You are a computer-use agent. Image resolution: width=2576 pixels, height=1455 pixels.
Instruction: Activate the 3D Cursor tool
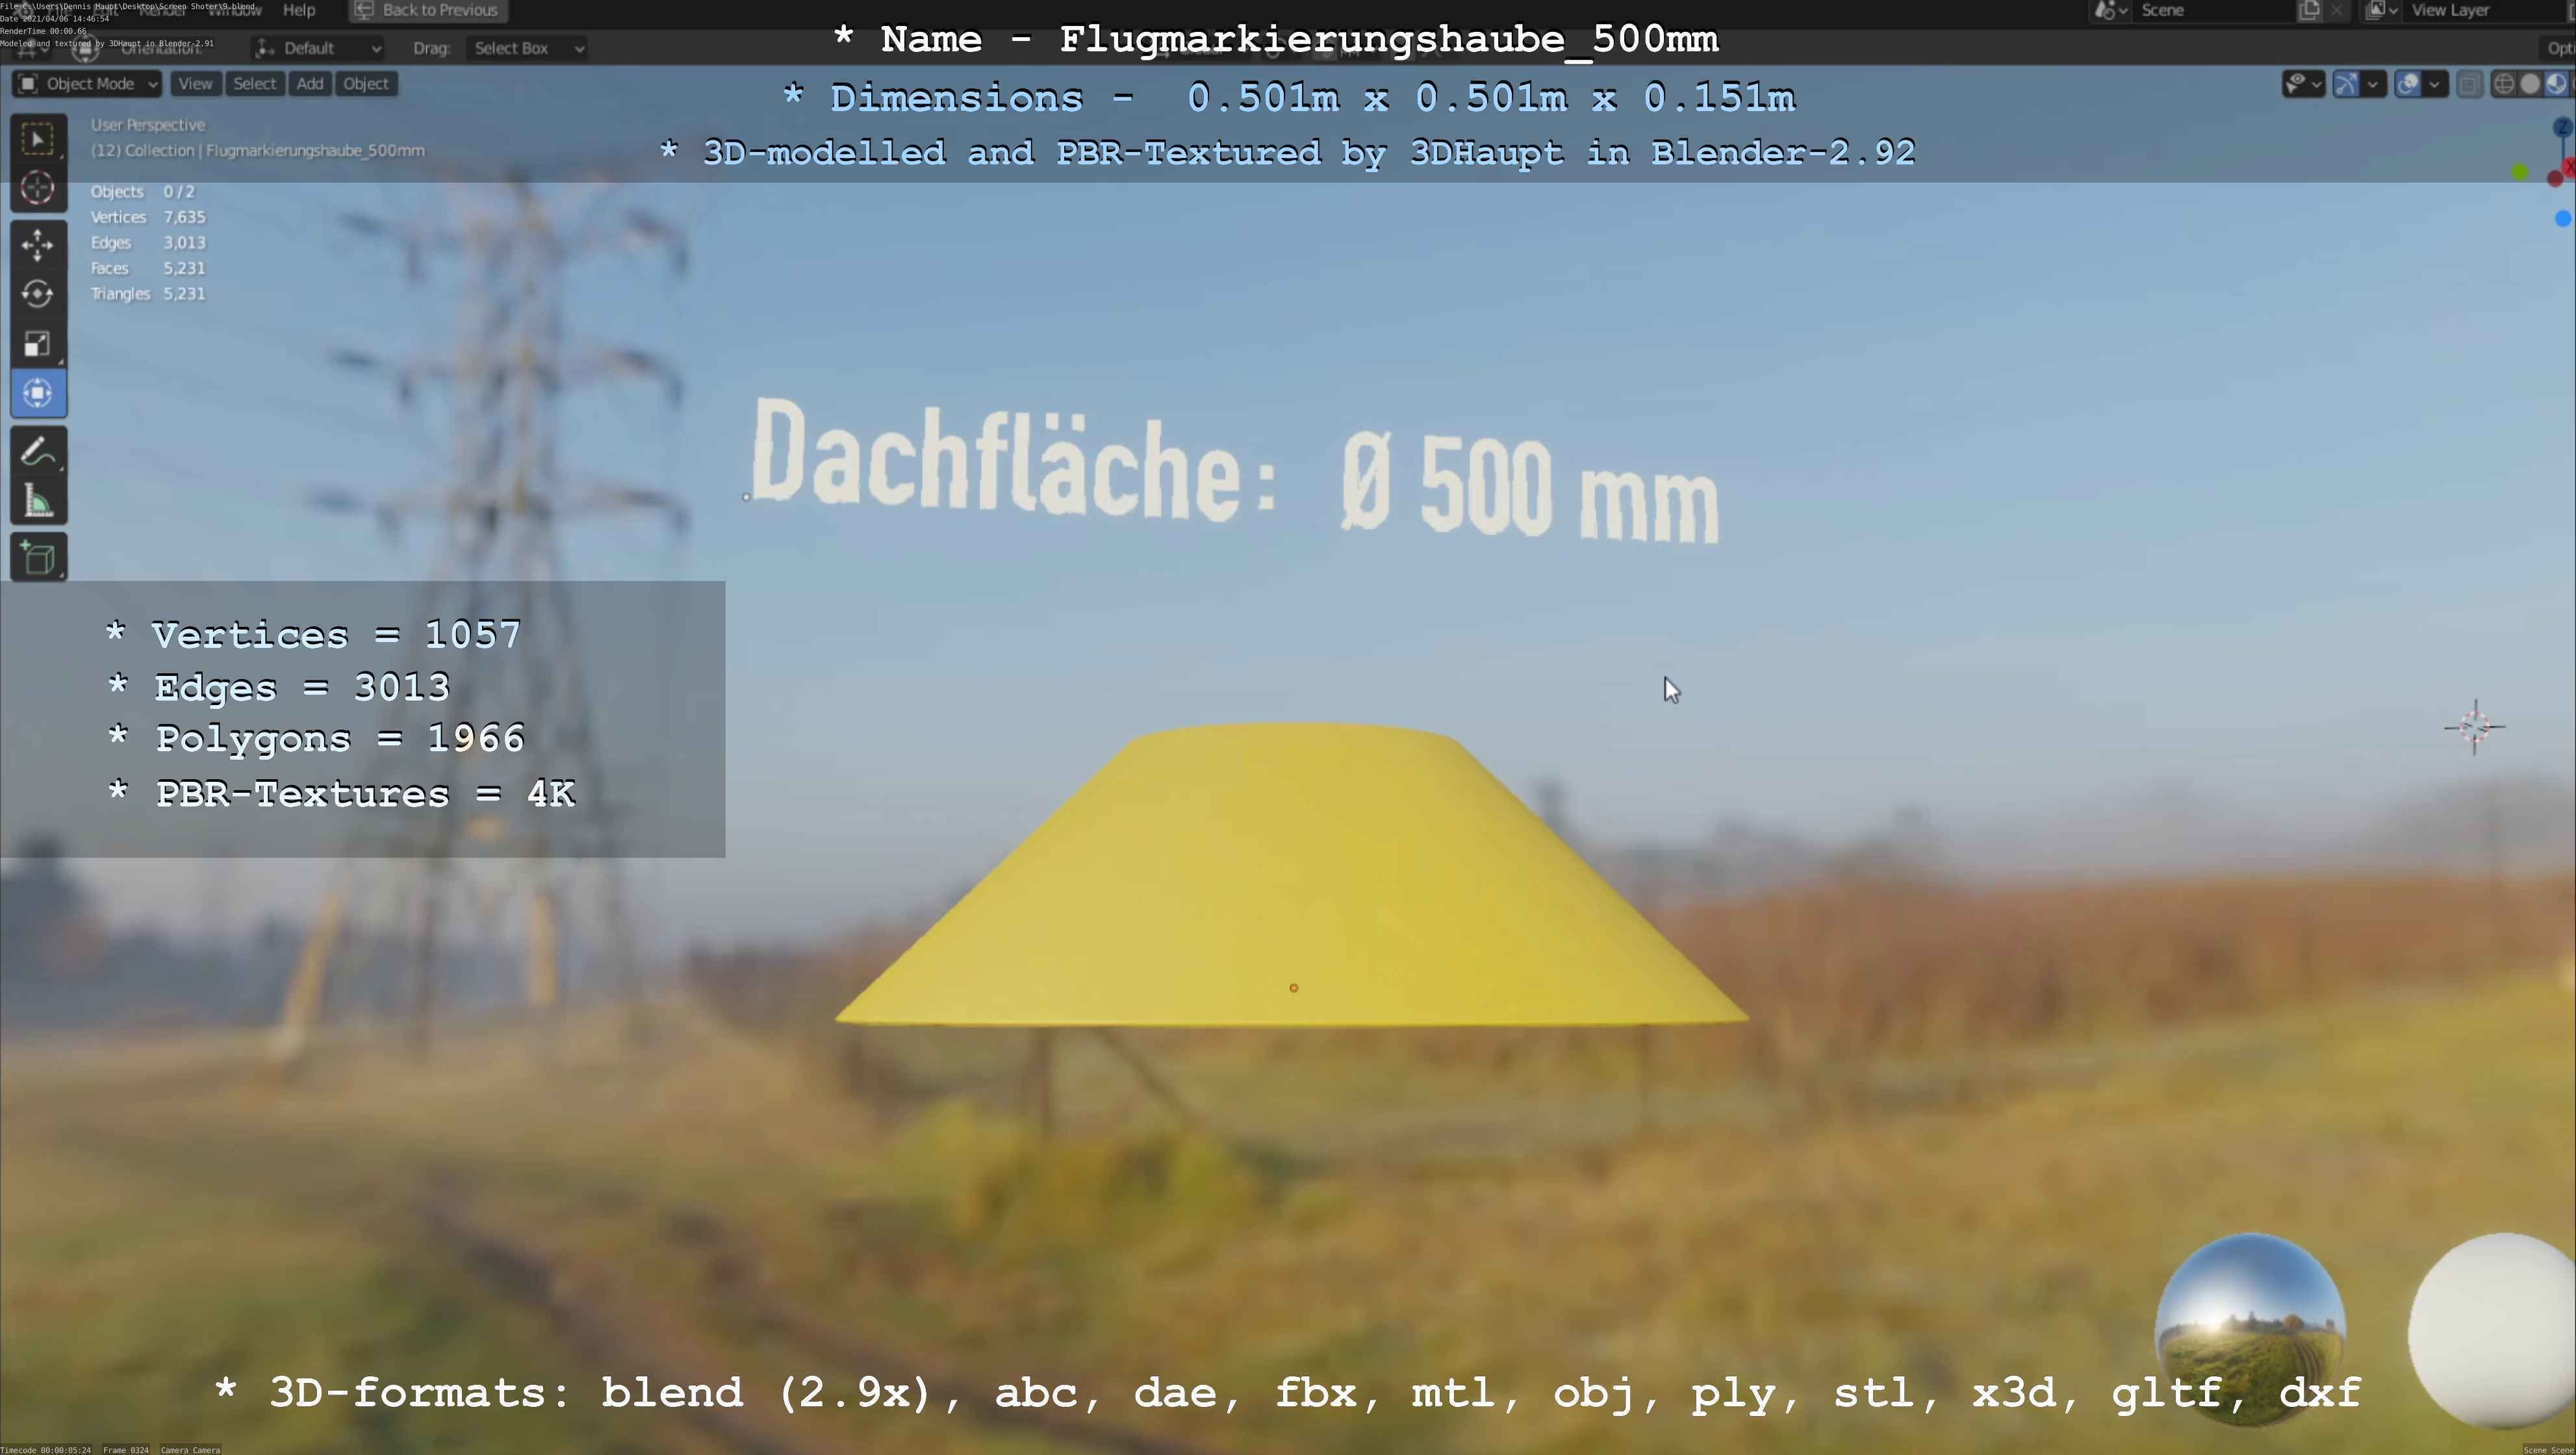pos(38,188)
